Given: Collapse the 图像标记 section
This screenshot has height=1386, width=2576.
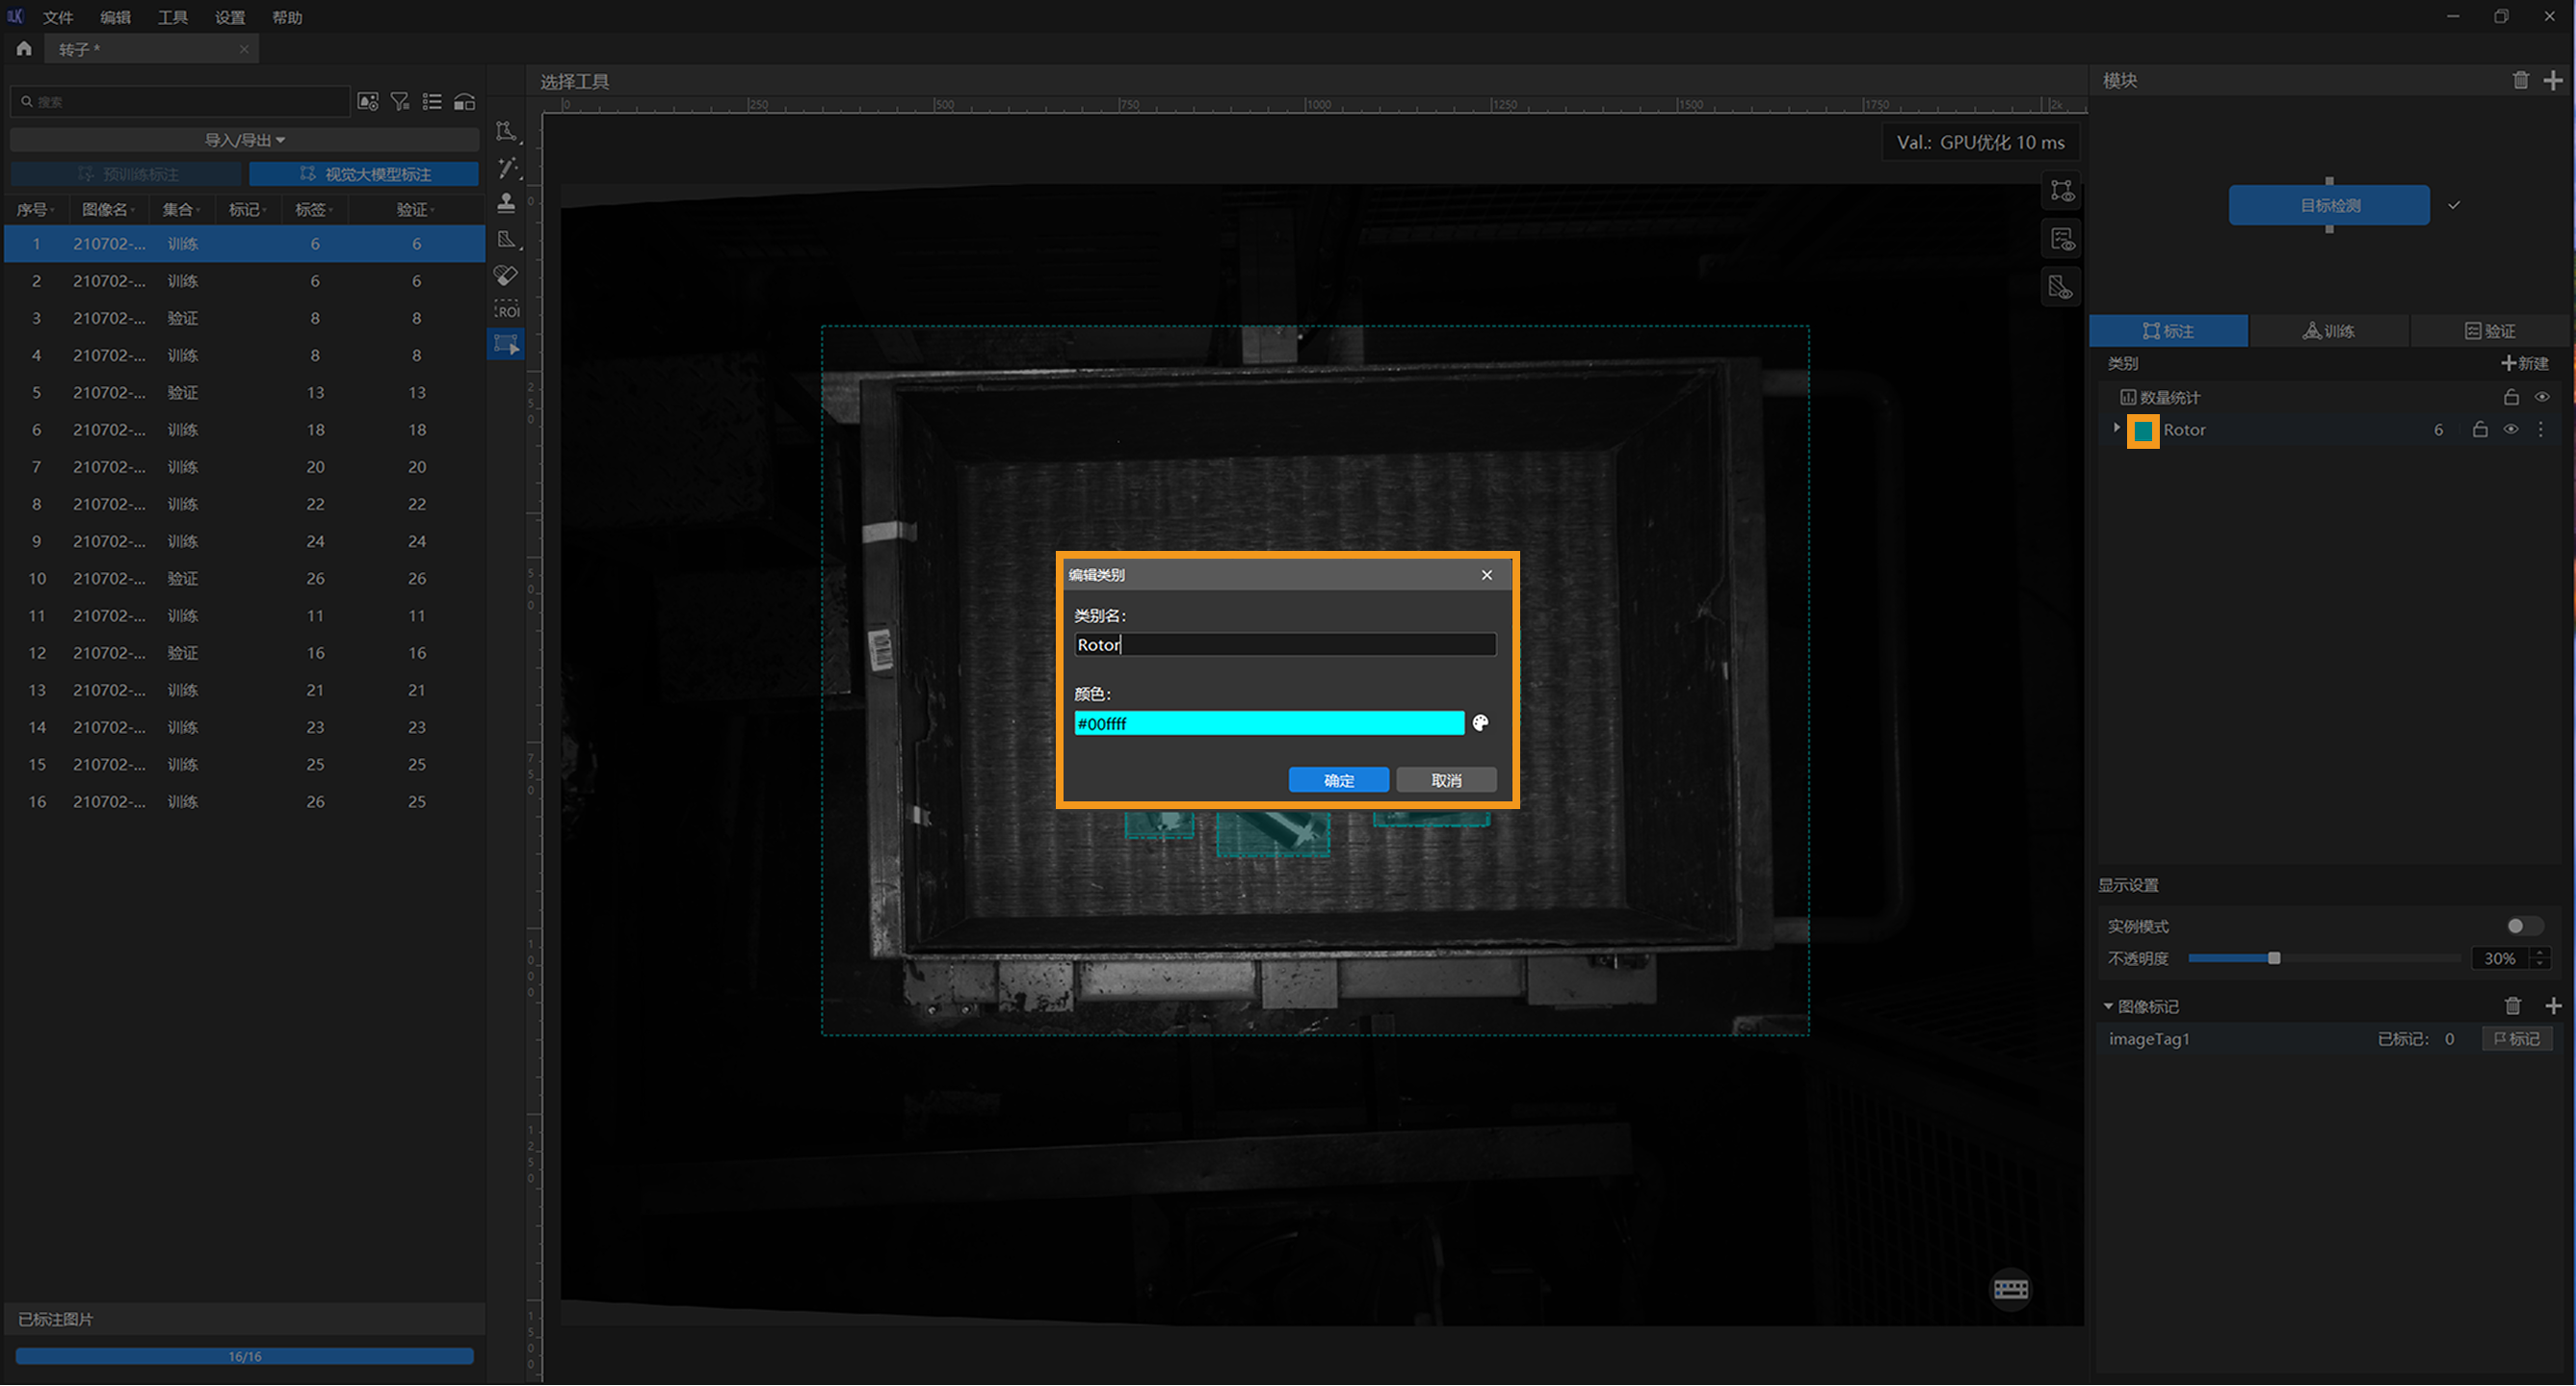Looking at the screenshot, I should (x=2108, y=1006).
